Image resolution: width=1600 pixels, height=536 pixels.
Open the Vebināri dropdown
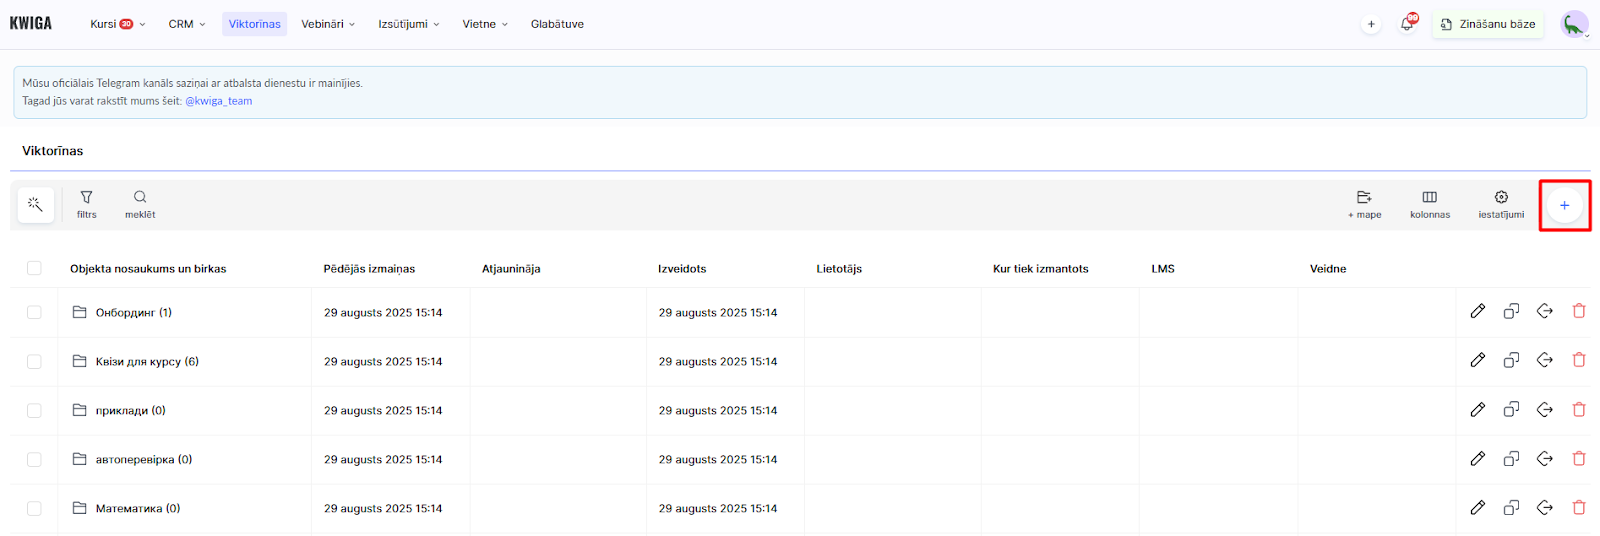pyautogui.click(x=328, y=24)
